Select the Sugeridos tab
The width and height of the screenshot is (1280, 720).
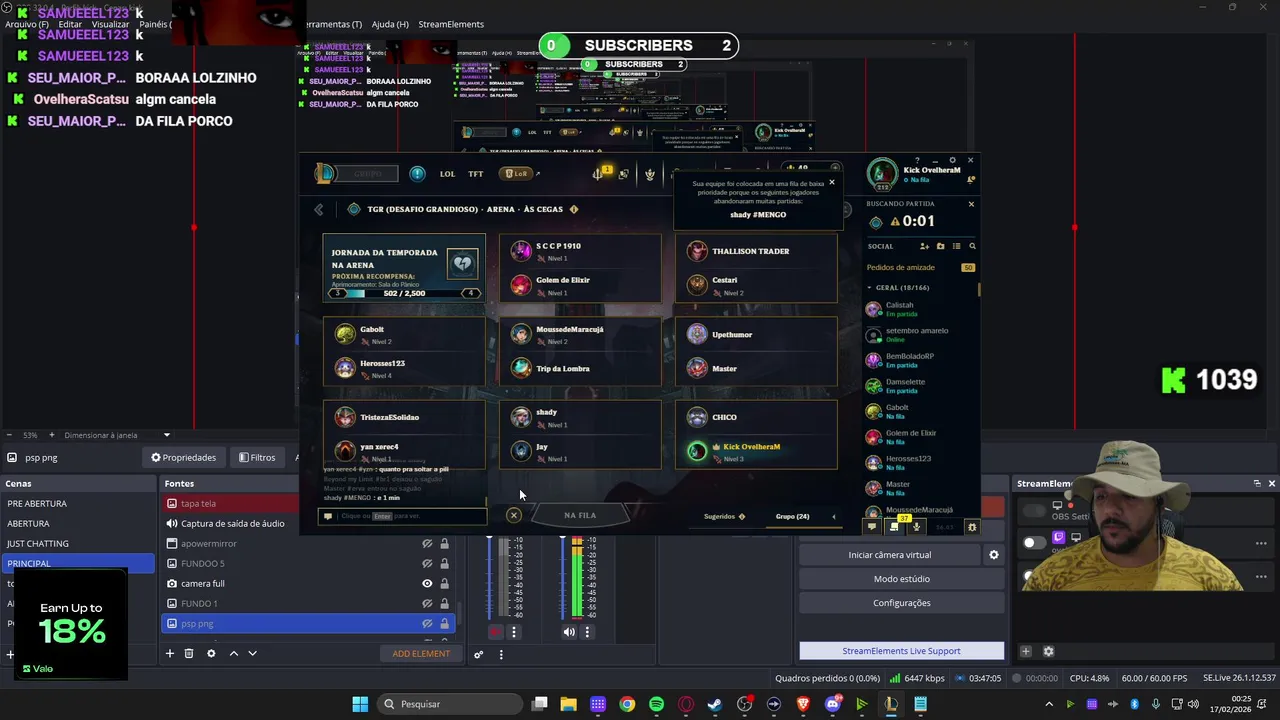click(x=724, y=516)
